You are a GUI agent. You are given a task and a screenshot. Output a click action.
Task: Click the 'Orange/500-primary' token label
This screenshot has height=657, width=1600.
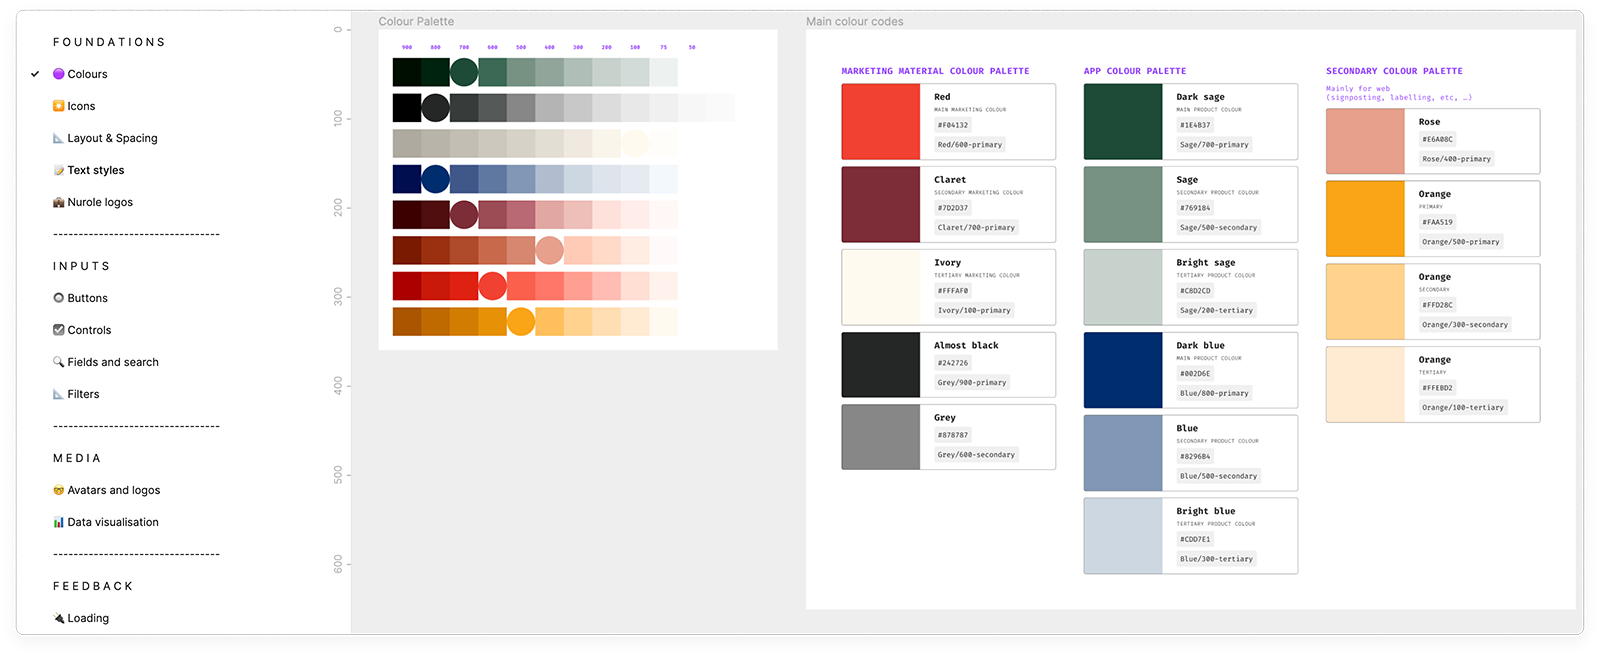click(x=1460, y=241)
